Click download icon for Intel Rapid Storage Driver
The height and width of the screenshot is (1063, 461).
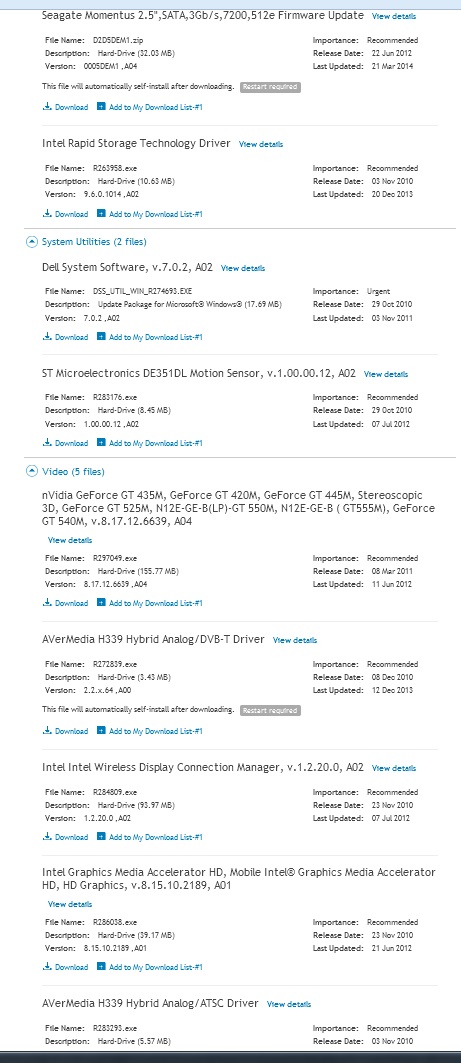pyautogui.click(x=47, y=214)
